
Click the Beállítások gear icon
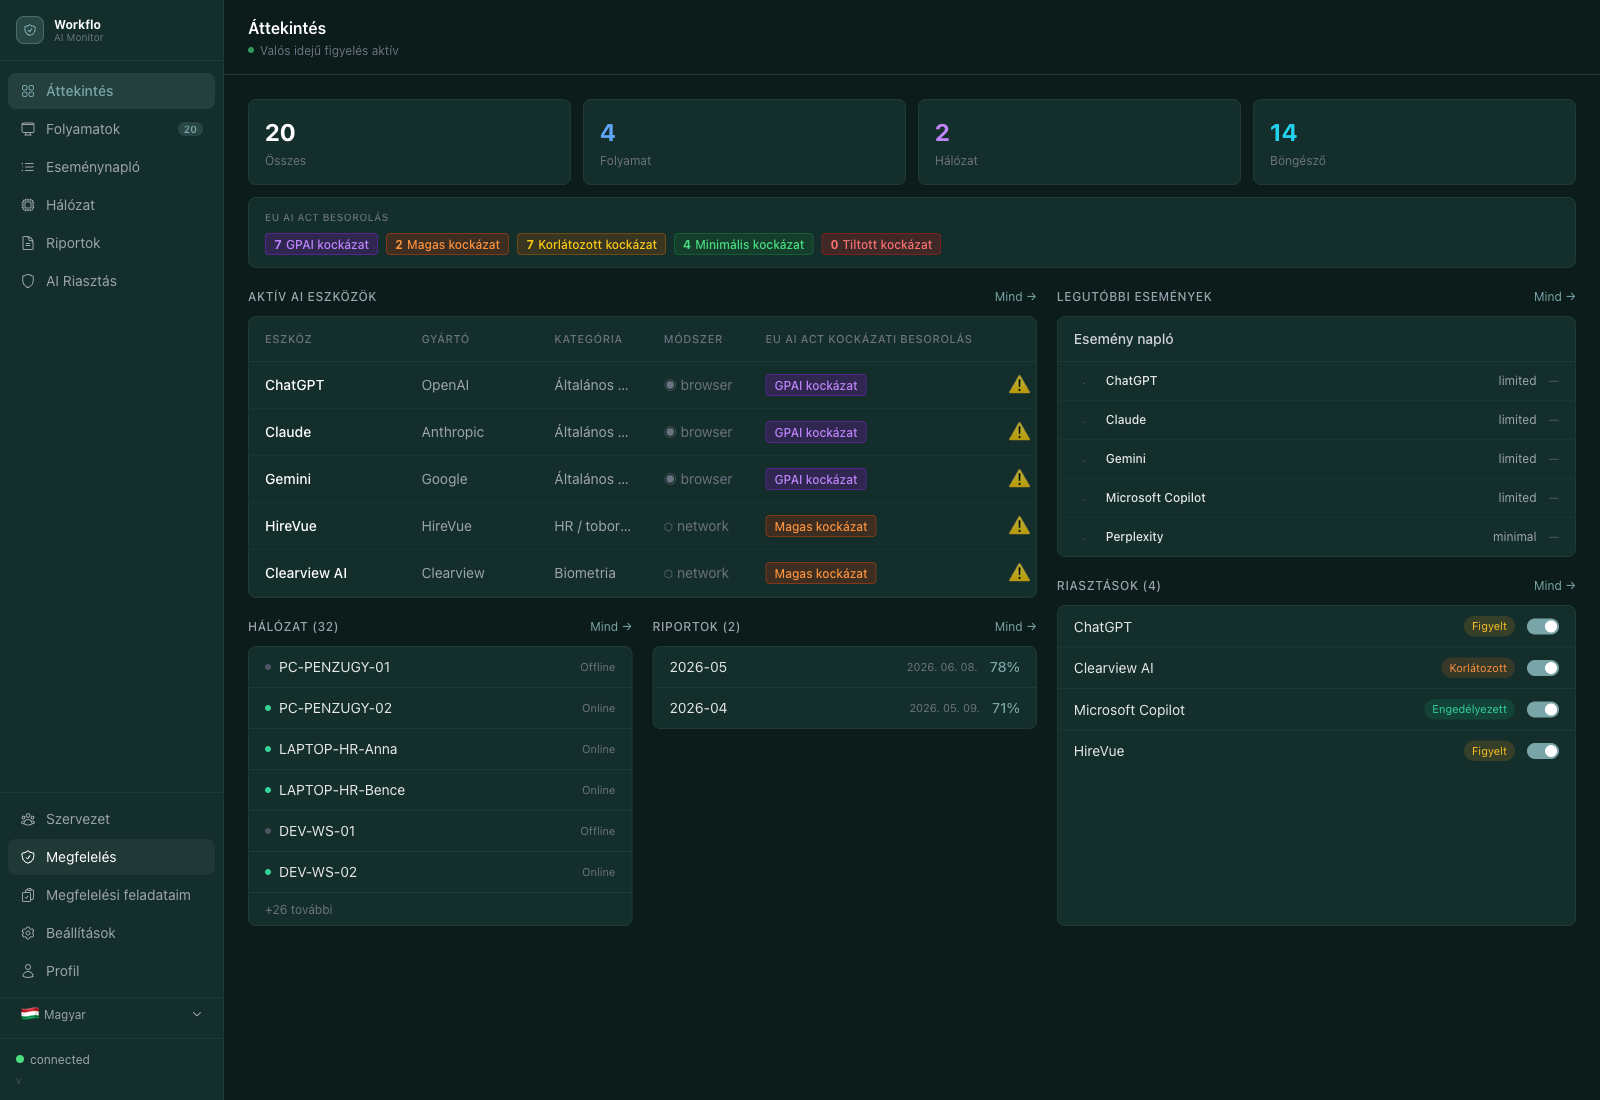click(28, 933)
